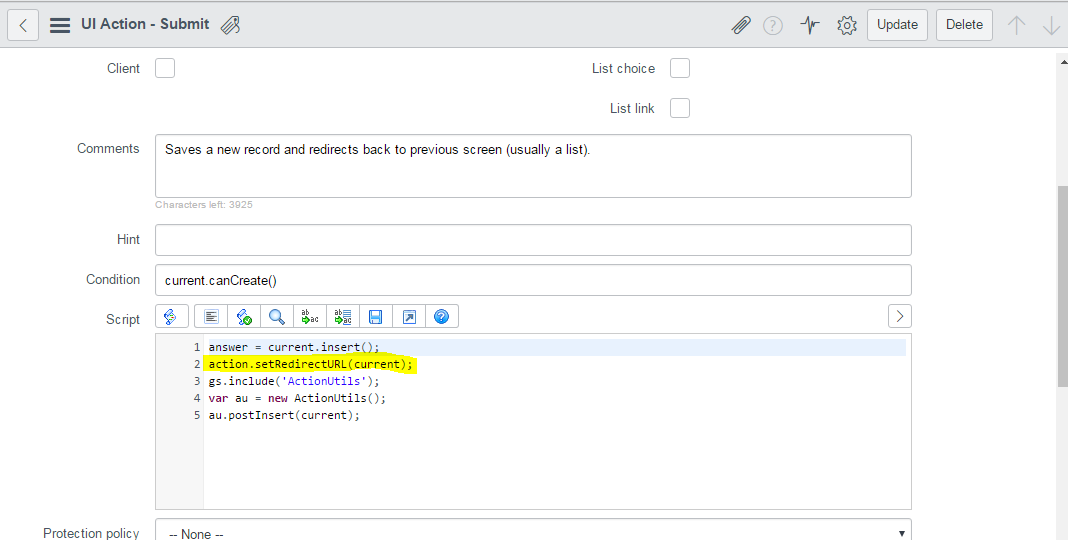
Task: Open manage attachments paperclip in header
Action: 740,25
